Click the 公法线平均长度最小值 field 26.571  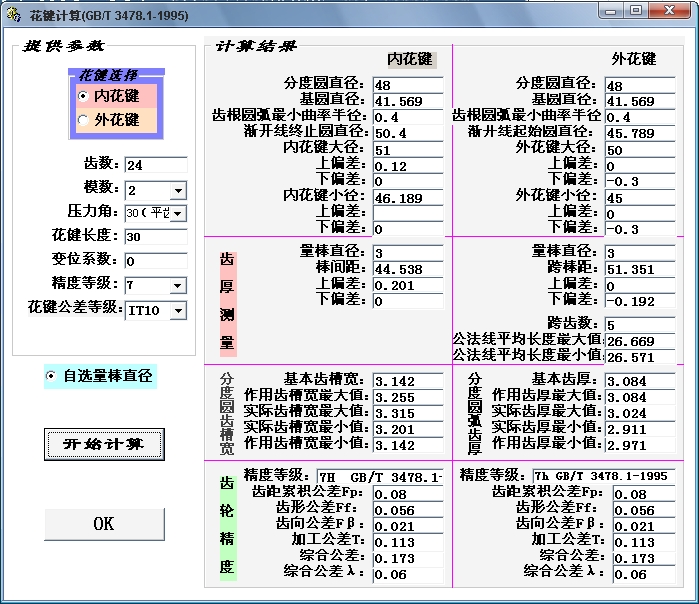(x=640, y=357)
